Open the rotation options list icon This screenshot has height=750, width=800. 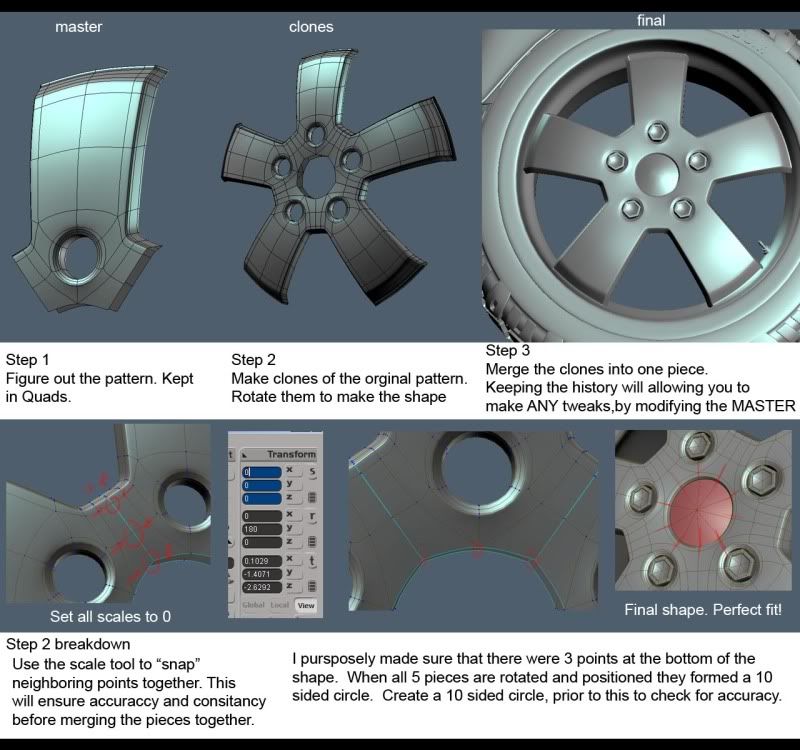pos(313,541)
